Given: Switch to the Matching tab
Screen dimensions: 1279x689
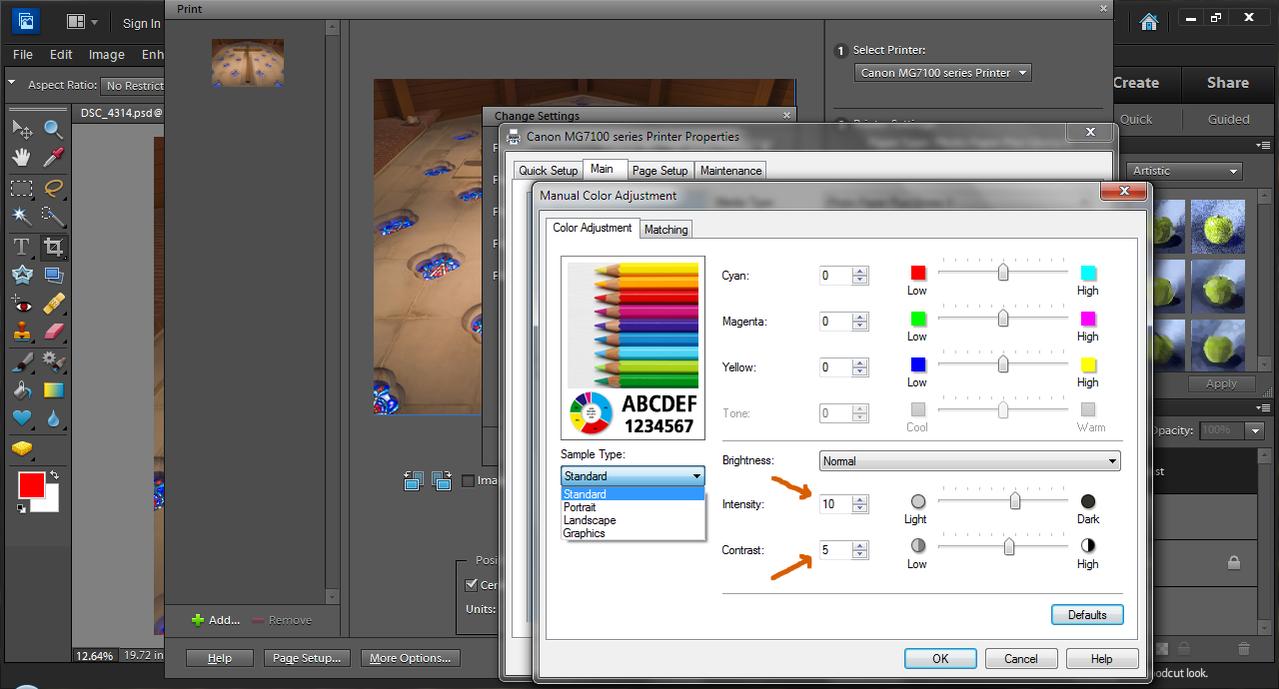Looking at the screenshot, I should click(666, 230).
